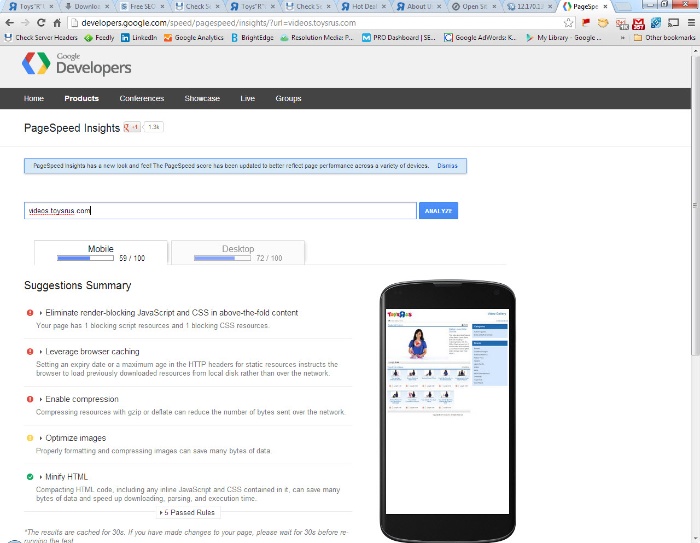
Task: Open the Feedly bookmark
Action: pyautogui.click(x=100, y=38)
